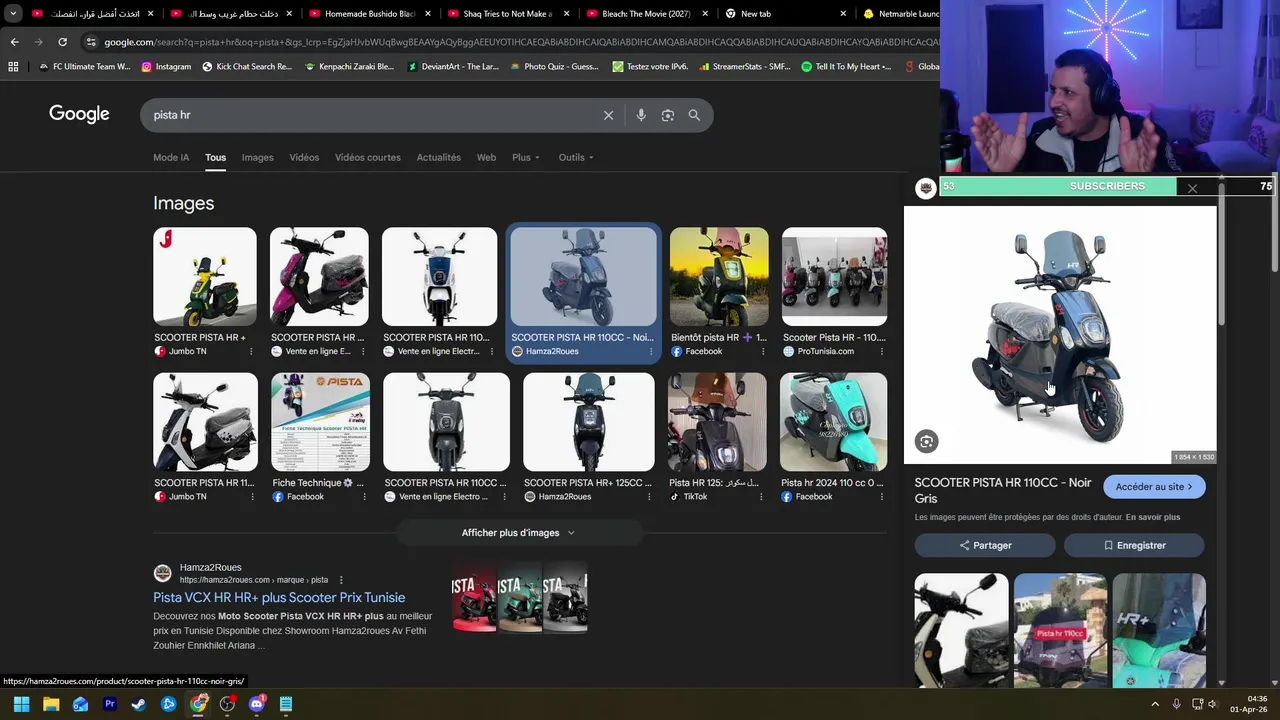Switch to the Mode IA tab
Screen dimensions: 1280x720
point(171,157)
